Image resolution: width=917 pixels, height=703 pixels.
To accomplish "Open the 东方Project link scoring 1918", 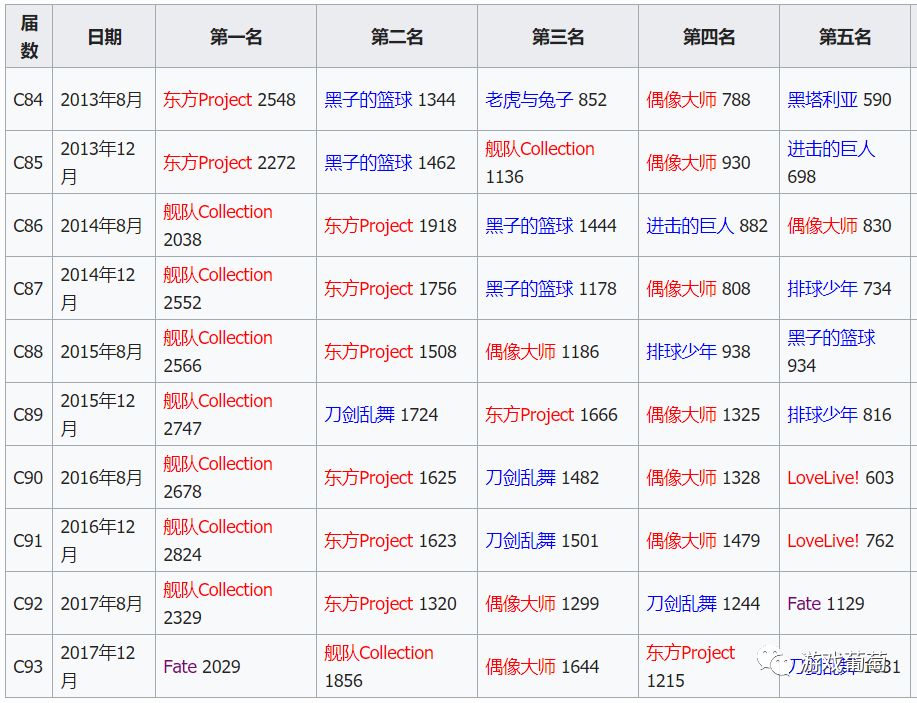I will [x=368, y=226].
